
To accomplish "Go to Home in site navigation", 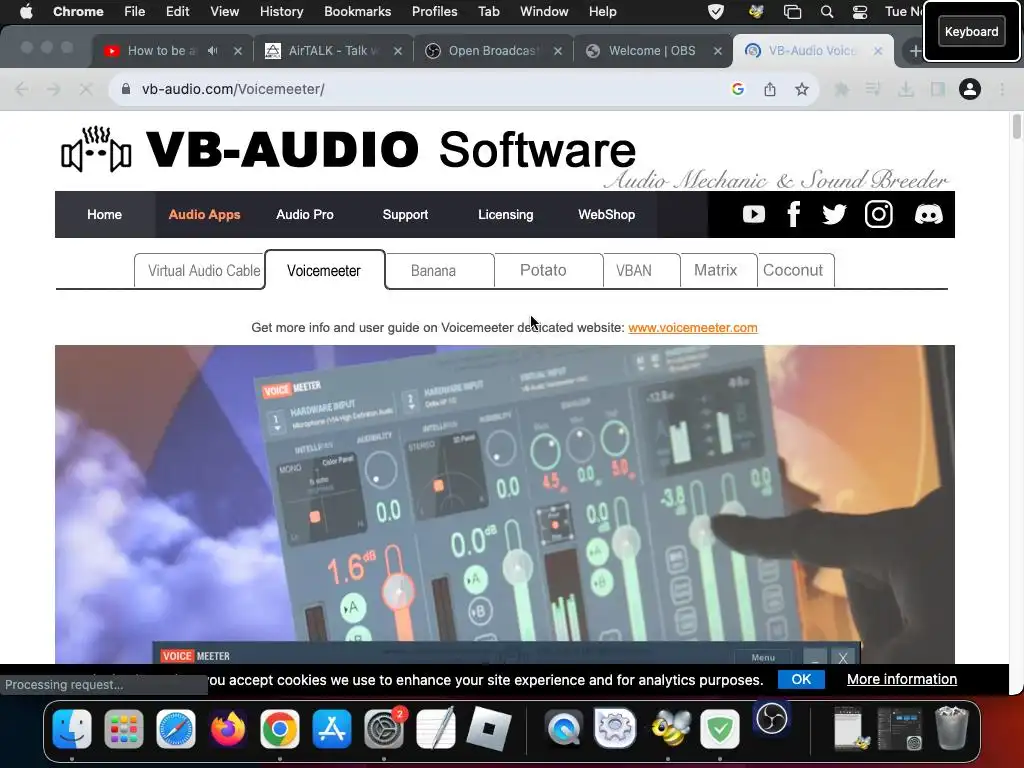I will pos(104,214).
